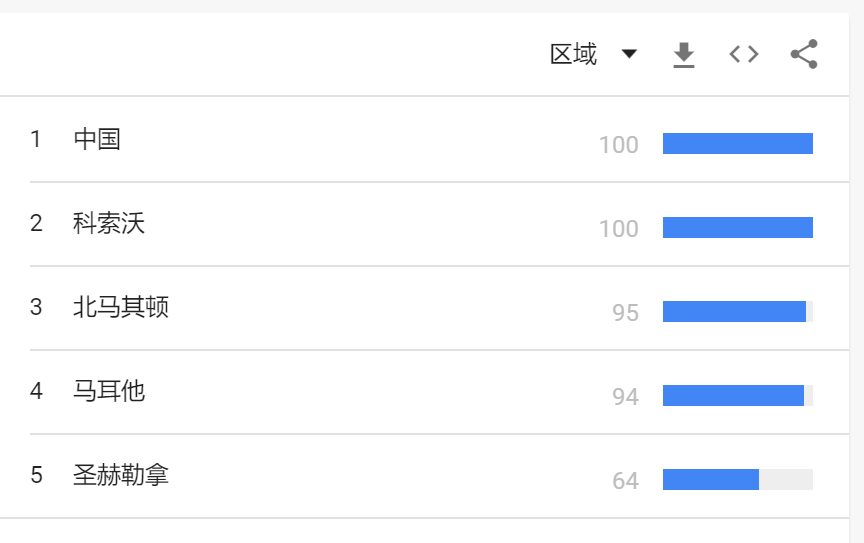The width and height of the screenshot is (864, 543).
Task: Open the 区域 selector label
Action: pyautogui.click(x=574, y=54)
